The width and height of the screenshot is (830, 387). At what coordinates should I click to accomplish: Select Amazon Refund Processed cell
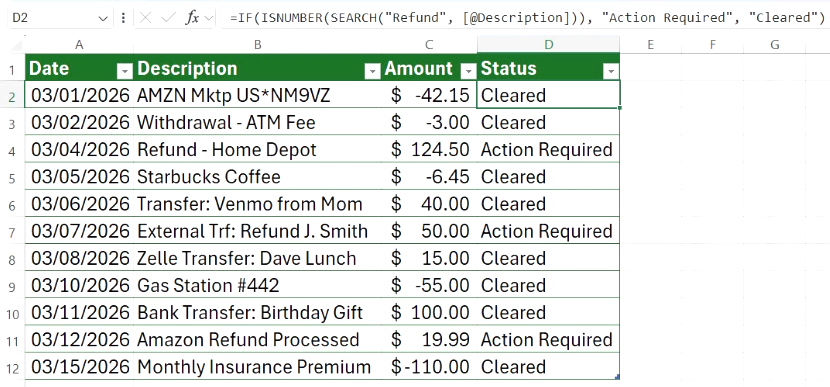(257, 340)
